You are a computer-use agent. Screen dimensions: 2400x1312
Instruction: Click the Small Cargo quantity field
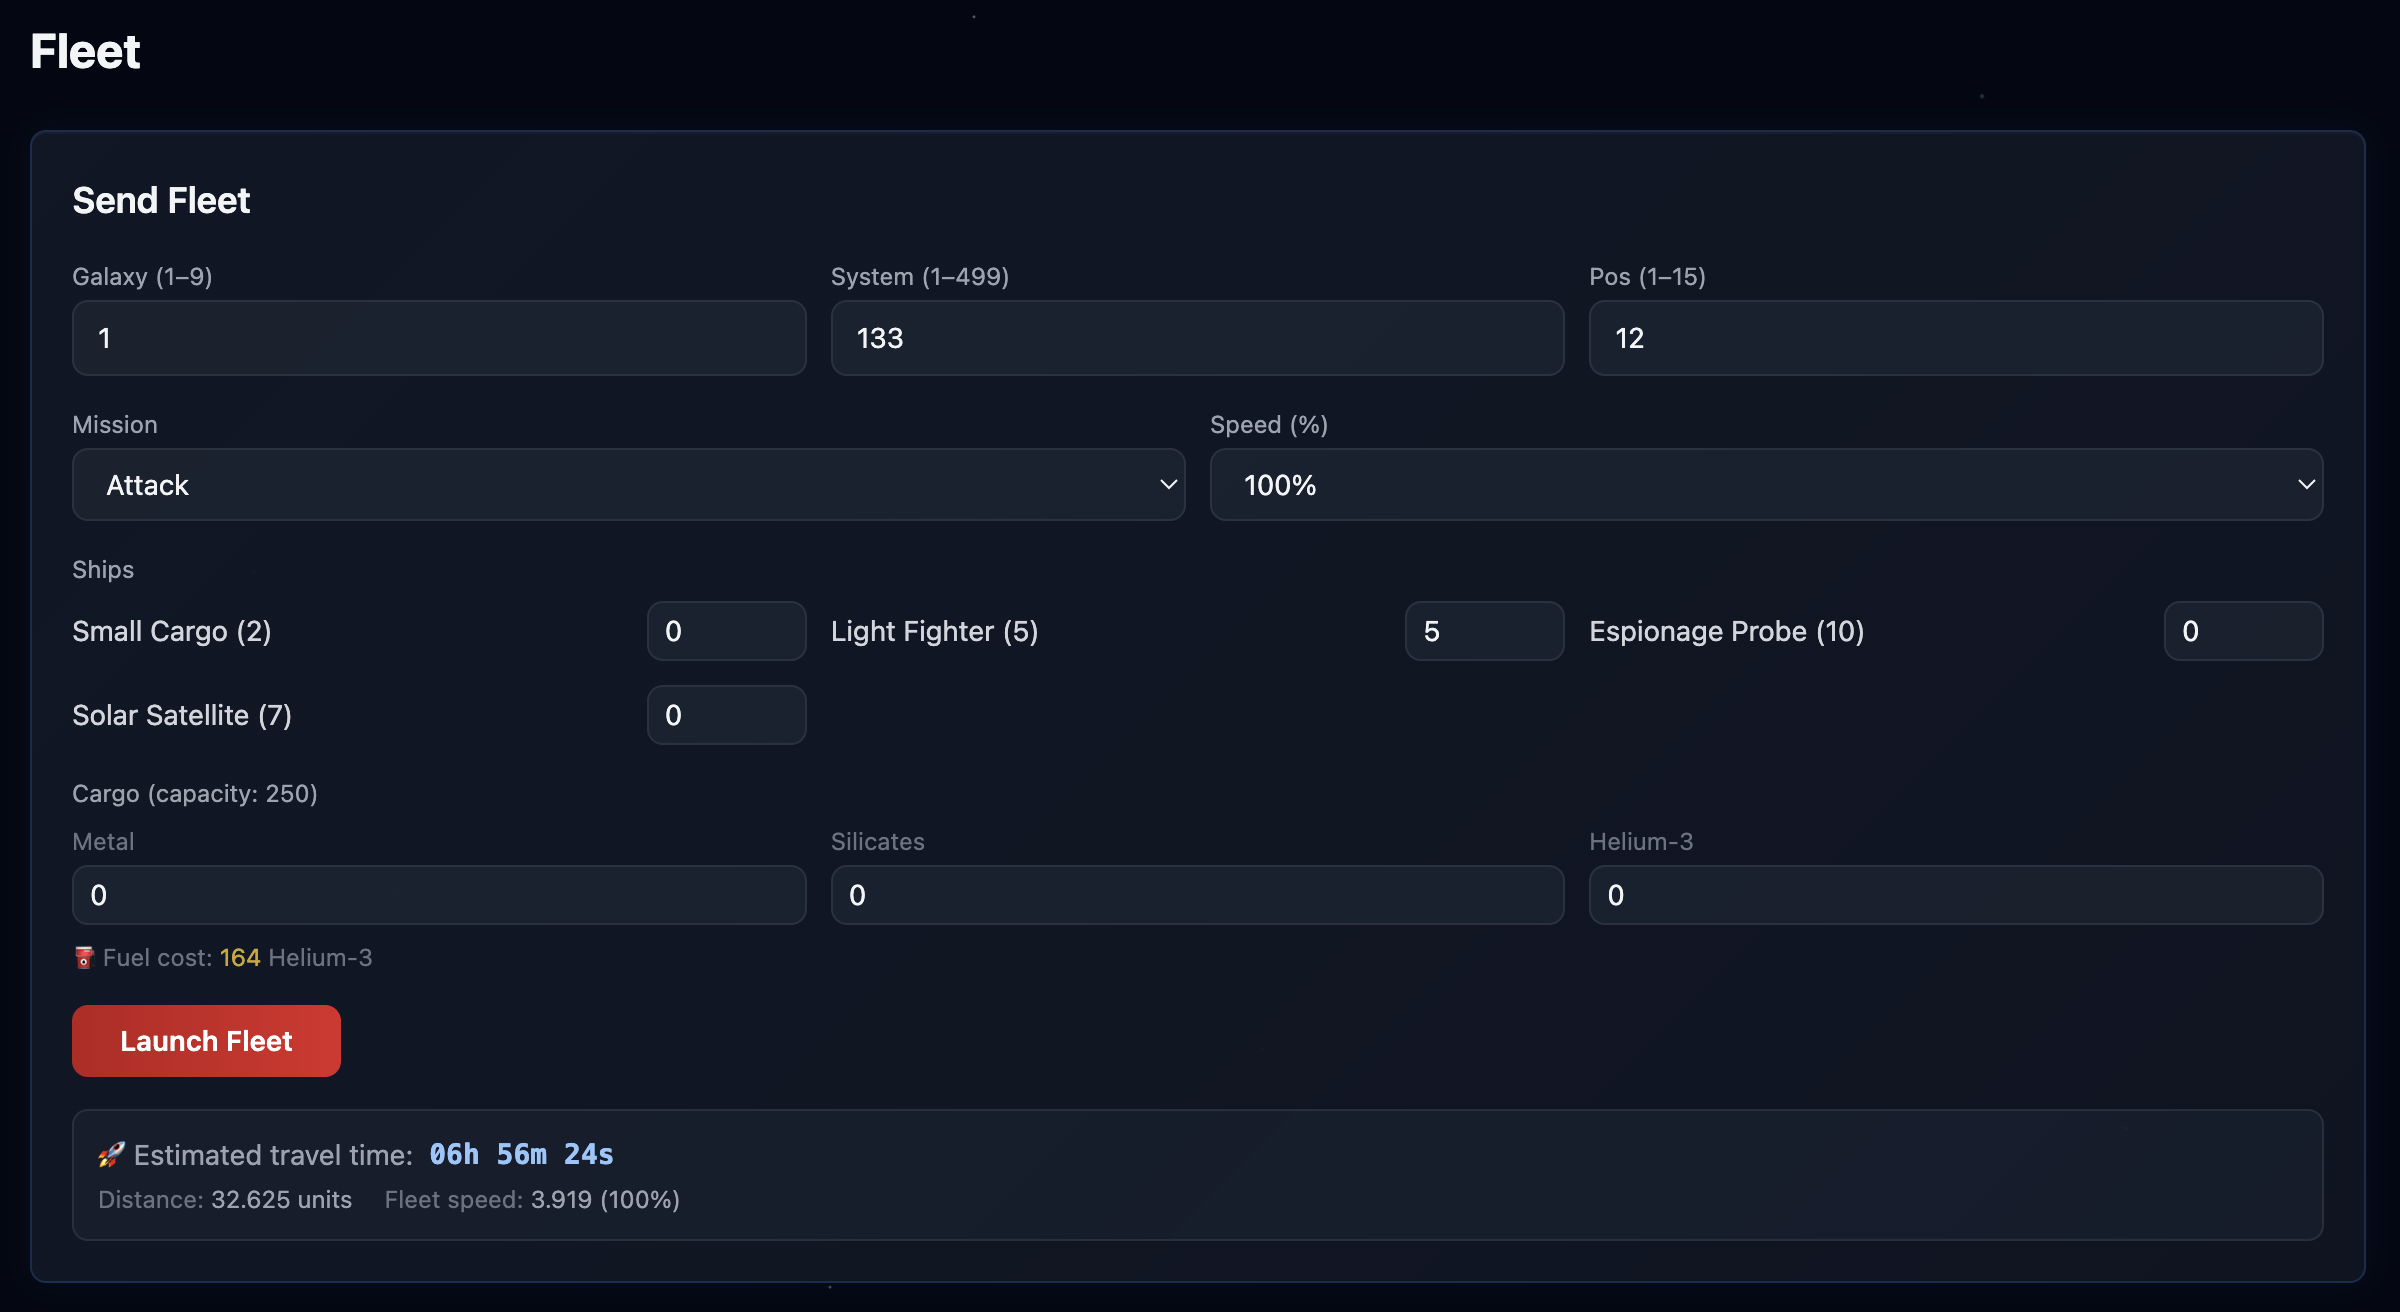pyautogui.click(x=726, y=631)
